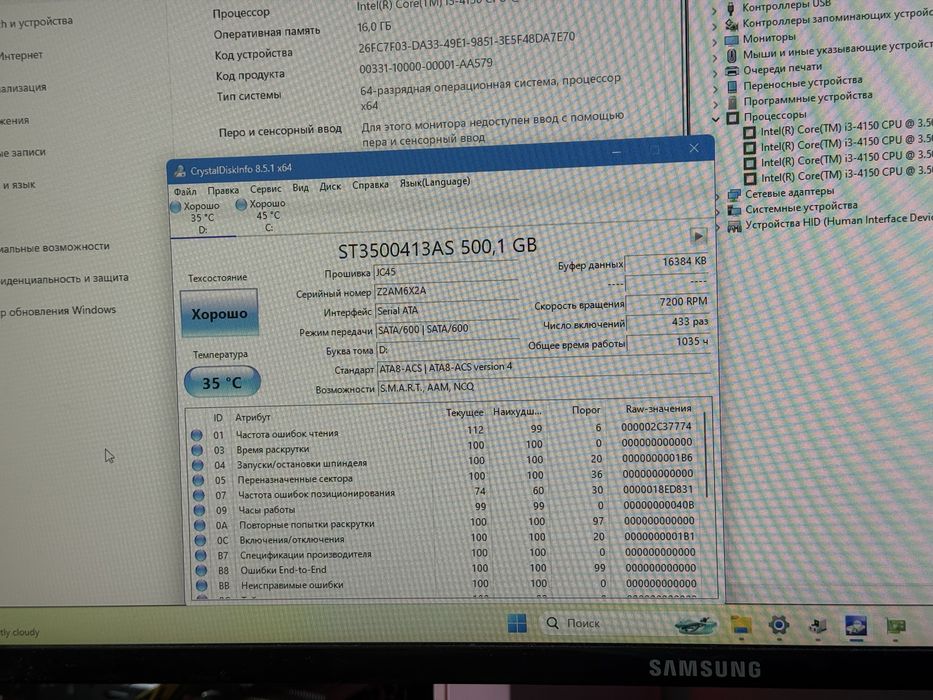Screen dimensions: 933x700
Task: Open the Windows Start menu
Action: pos(517,623)
